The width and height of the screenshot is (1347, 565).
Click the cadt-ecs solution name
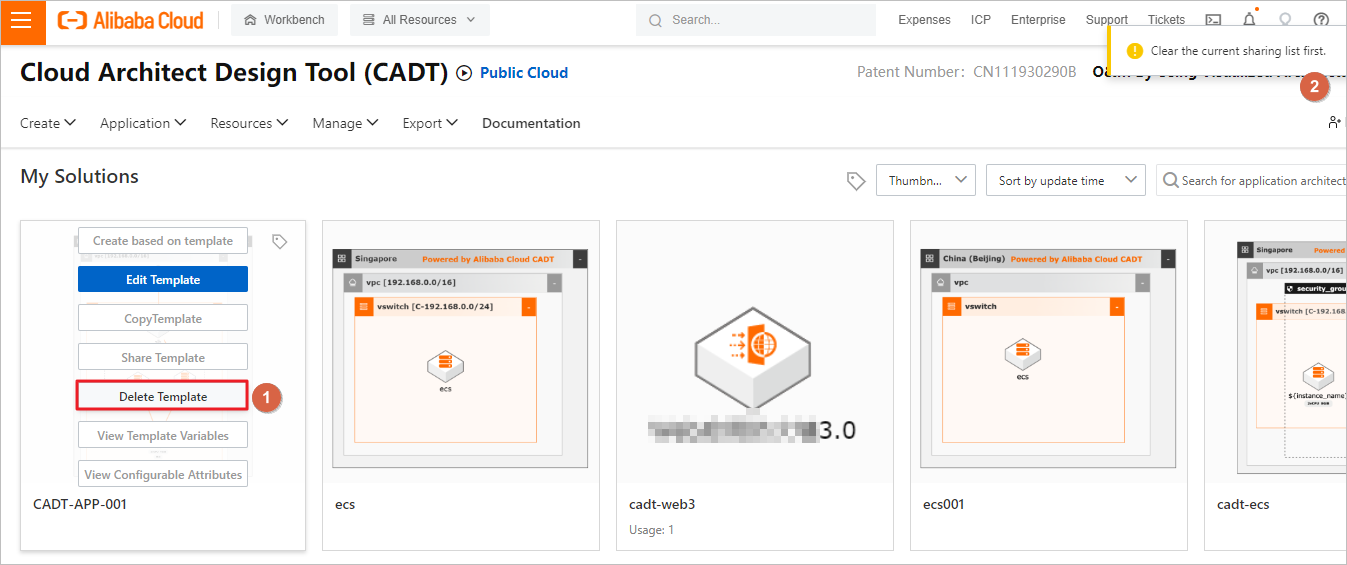pos(1243,504)
